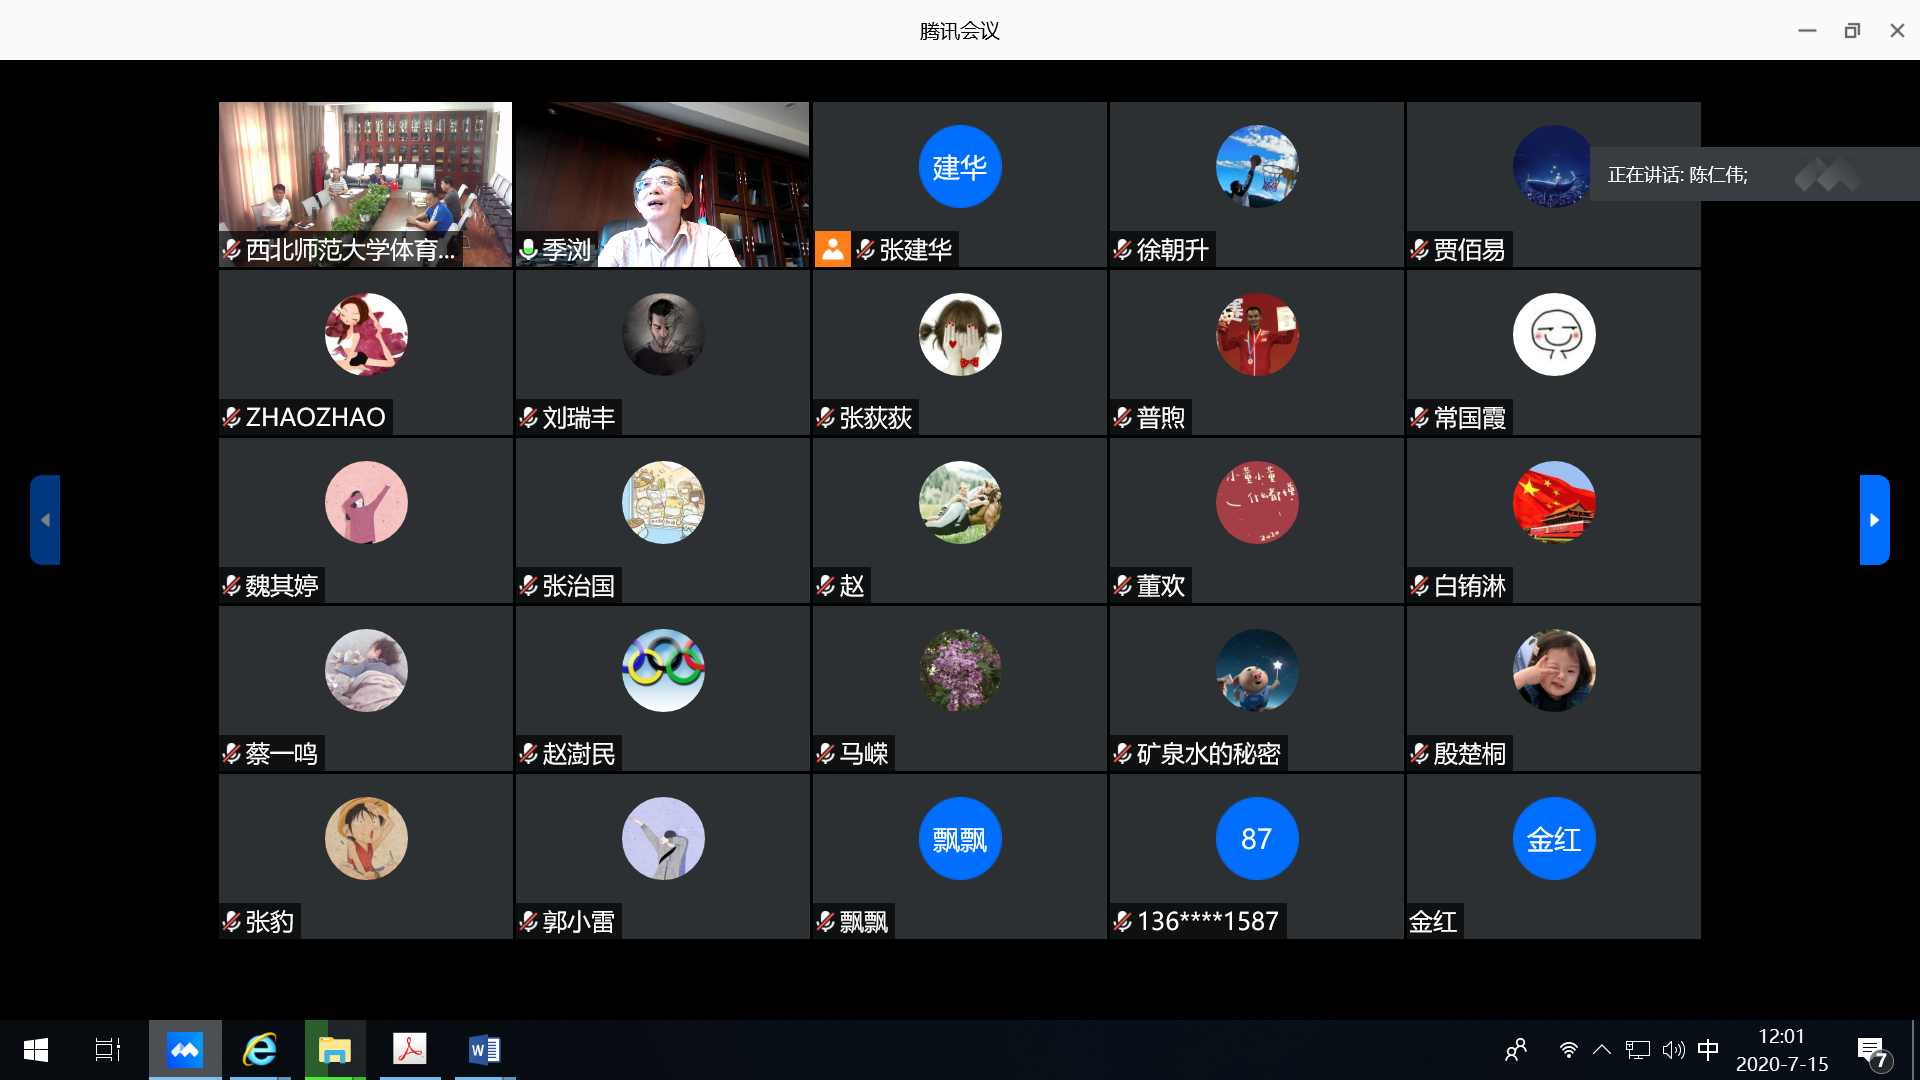Screen dimensions: 1920x1080
Task: Click the 建华 blue avatar
Action: 959,166
